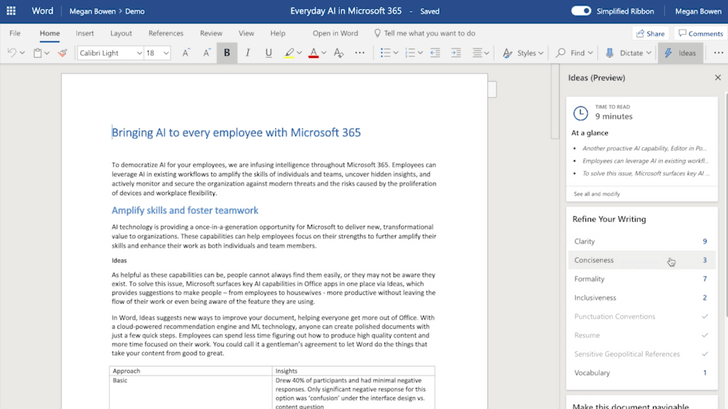The image size is (728, 409).
Task: Expand bullet library dropdown arrow
Action: (396, 53)
